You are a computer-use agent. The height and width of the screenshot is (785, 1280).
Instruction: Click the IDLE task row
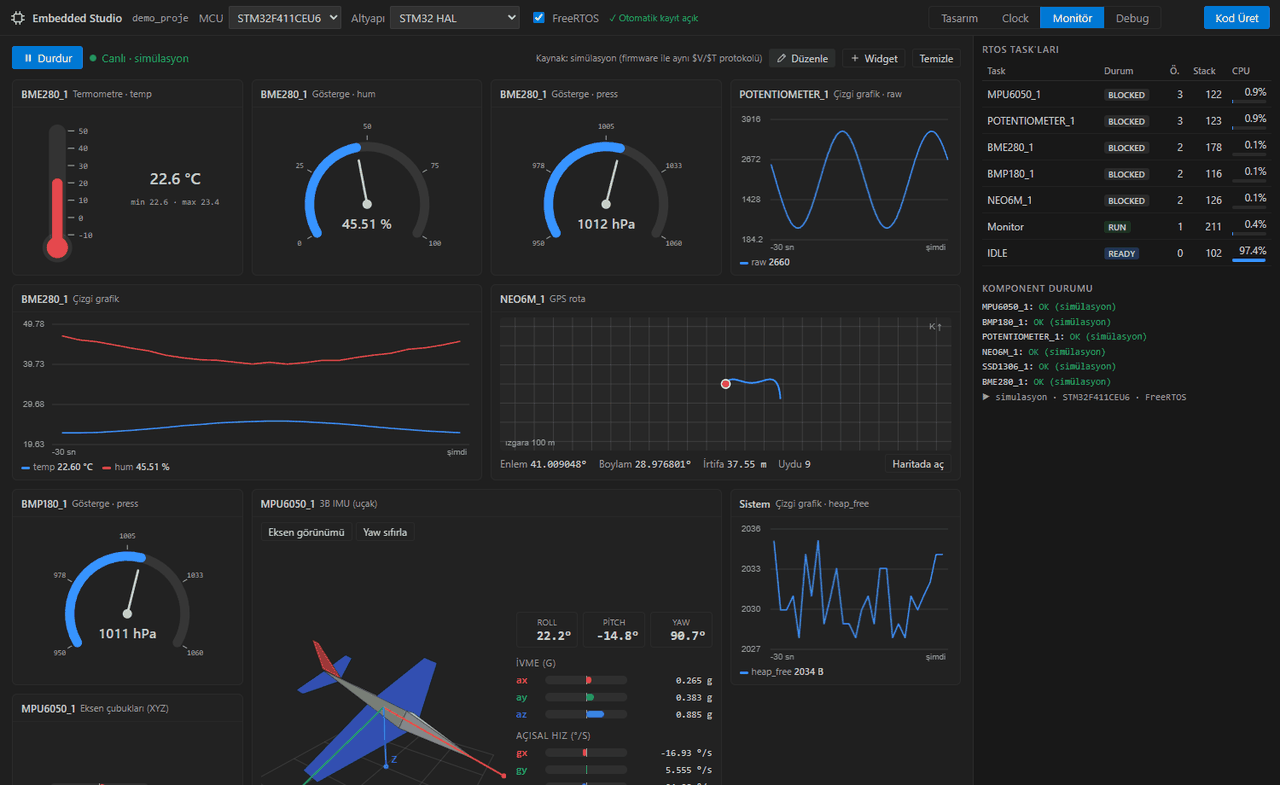(x=1126, y=253)
